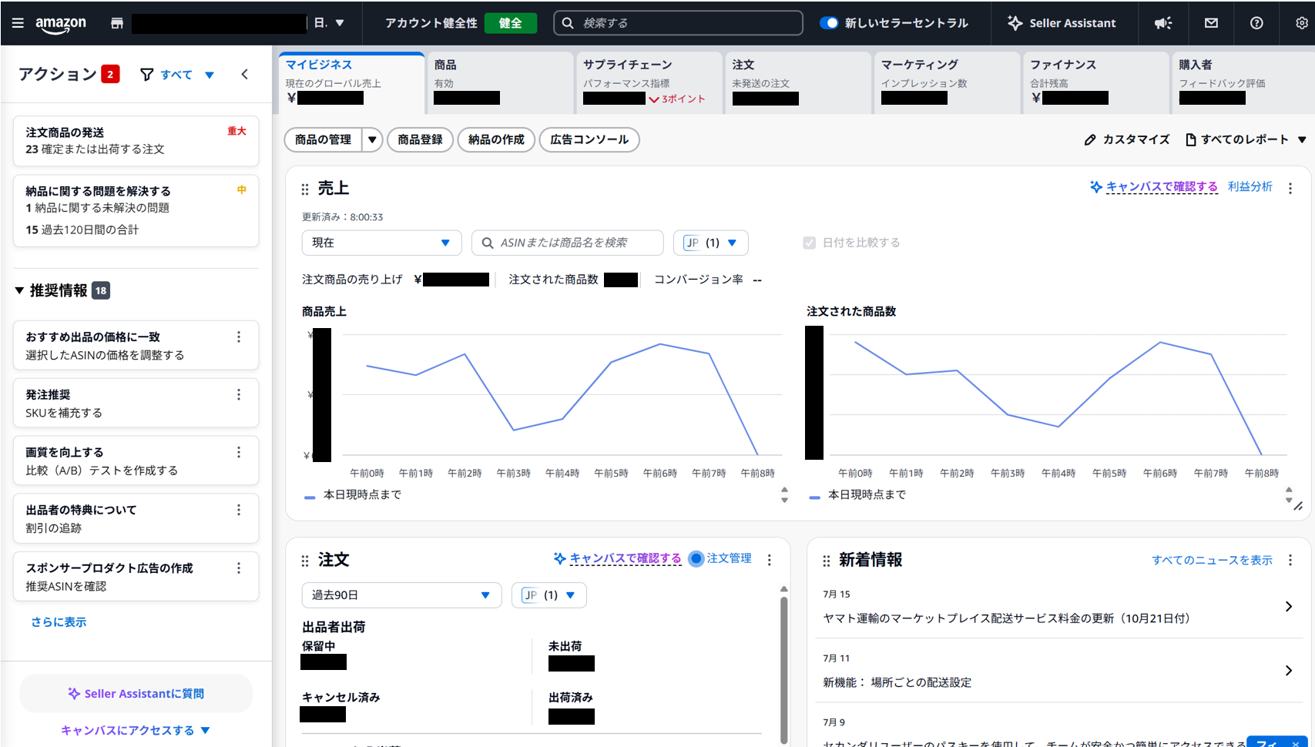Switch to the 注文 tab

(x=797, y=81)
